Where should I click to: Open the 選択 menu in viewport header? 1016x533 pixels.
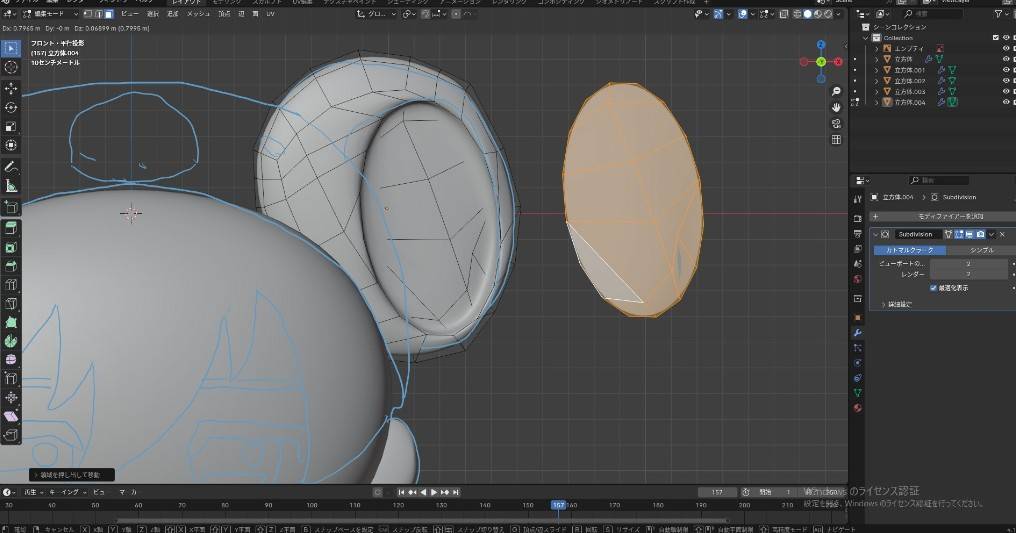(153, 14)
